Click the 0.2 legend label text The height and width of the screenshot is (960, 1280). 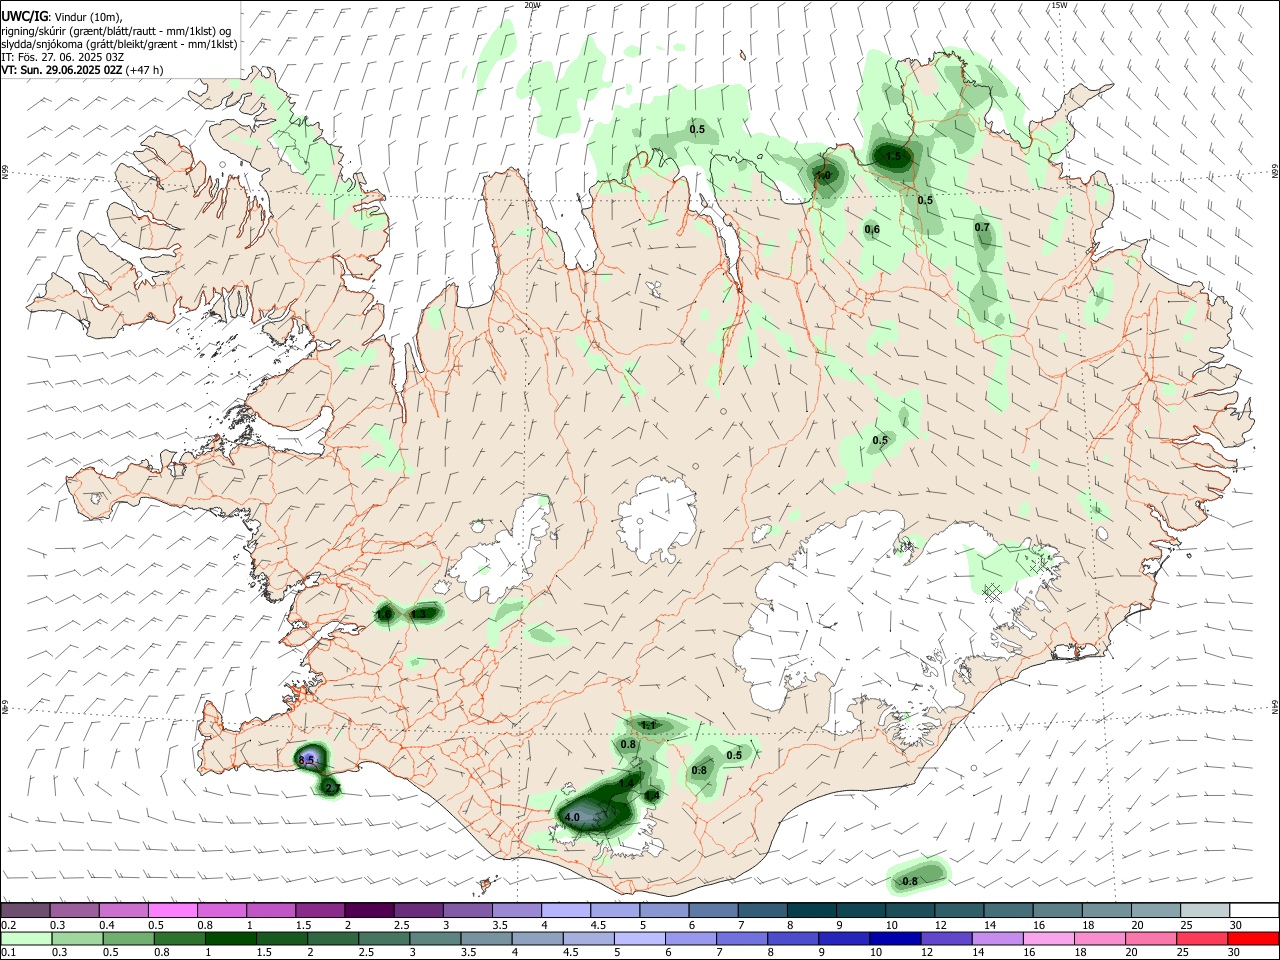pyautogui.click(x=7, y=925)
